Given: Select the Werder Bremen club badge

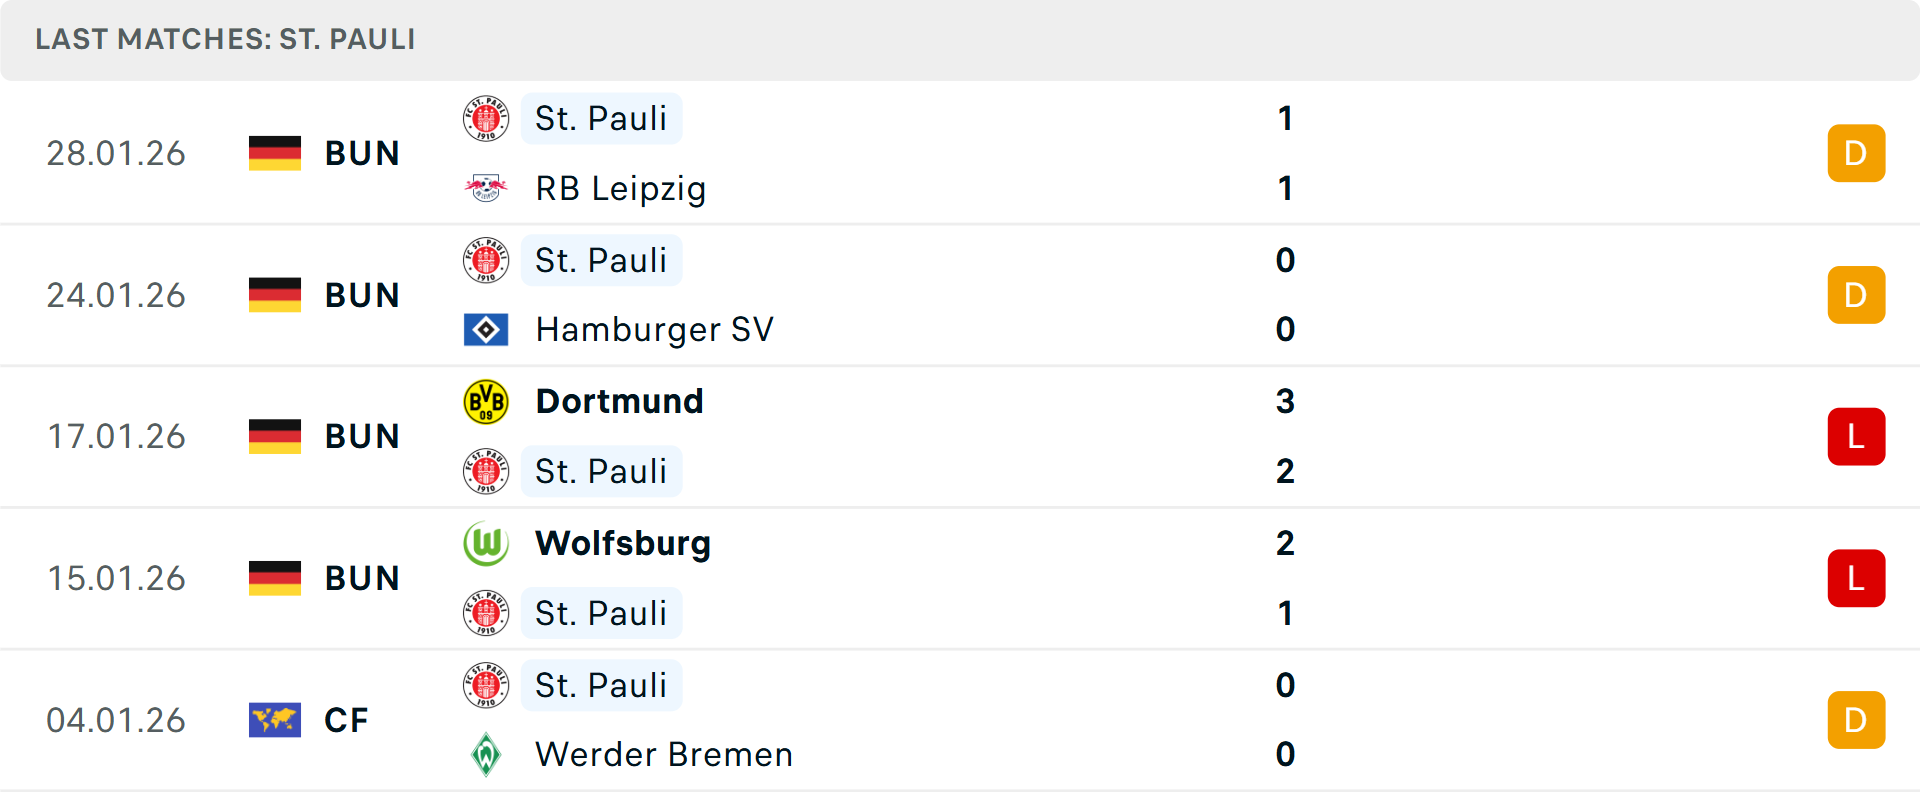Looking at the screenshot, I should point(486,755).
